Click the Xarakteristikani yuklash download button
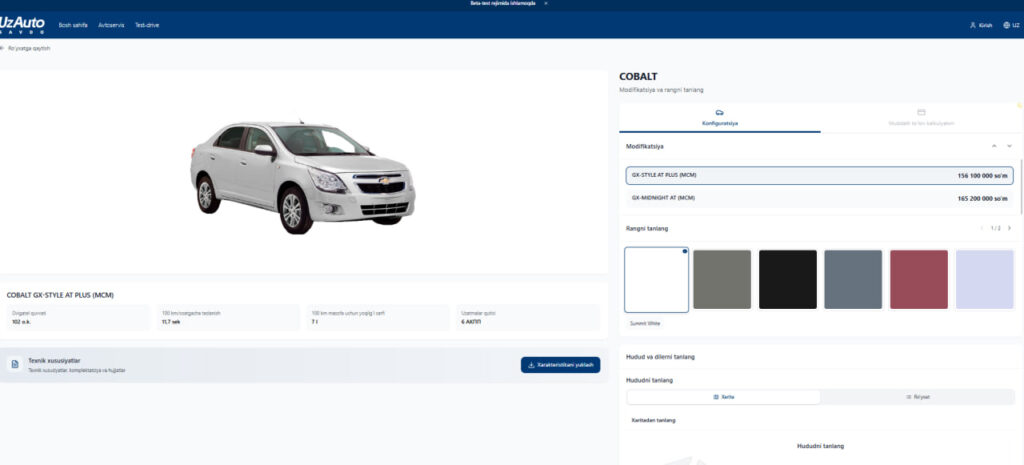Viewport: 1024px width, 465px height. click(x=560, y=365)
